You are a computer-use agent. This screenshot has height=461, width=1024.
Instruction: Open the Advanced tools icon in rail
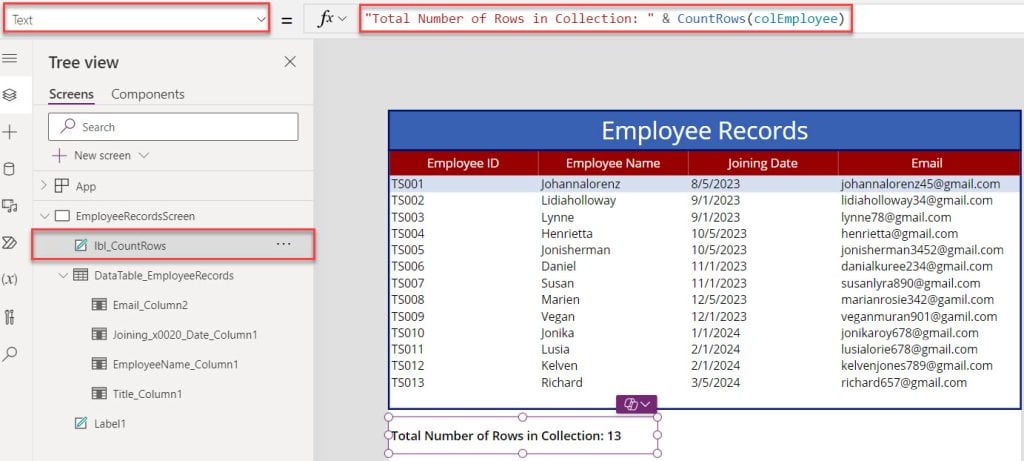point(10,317)
